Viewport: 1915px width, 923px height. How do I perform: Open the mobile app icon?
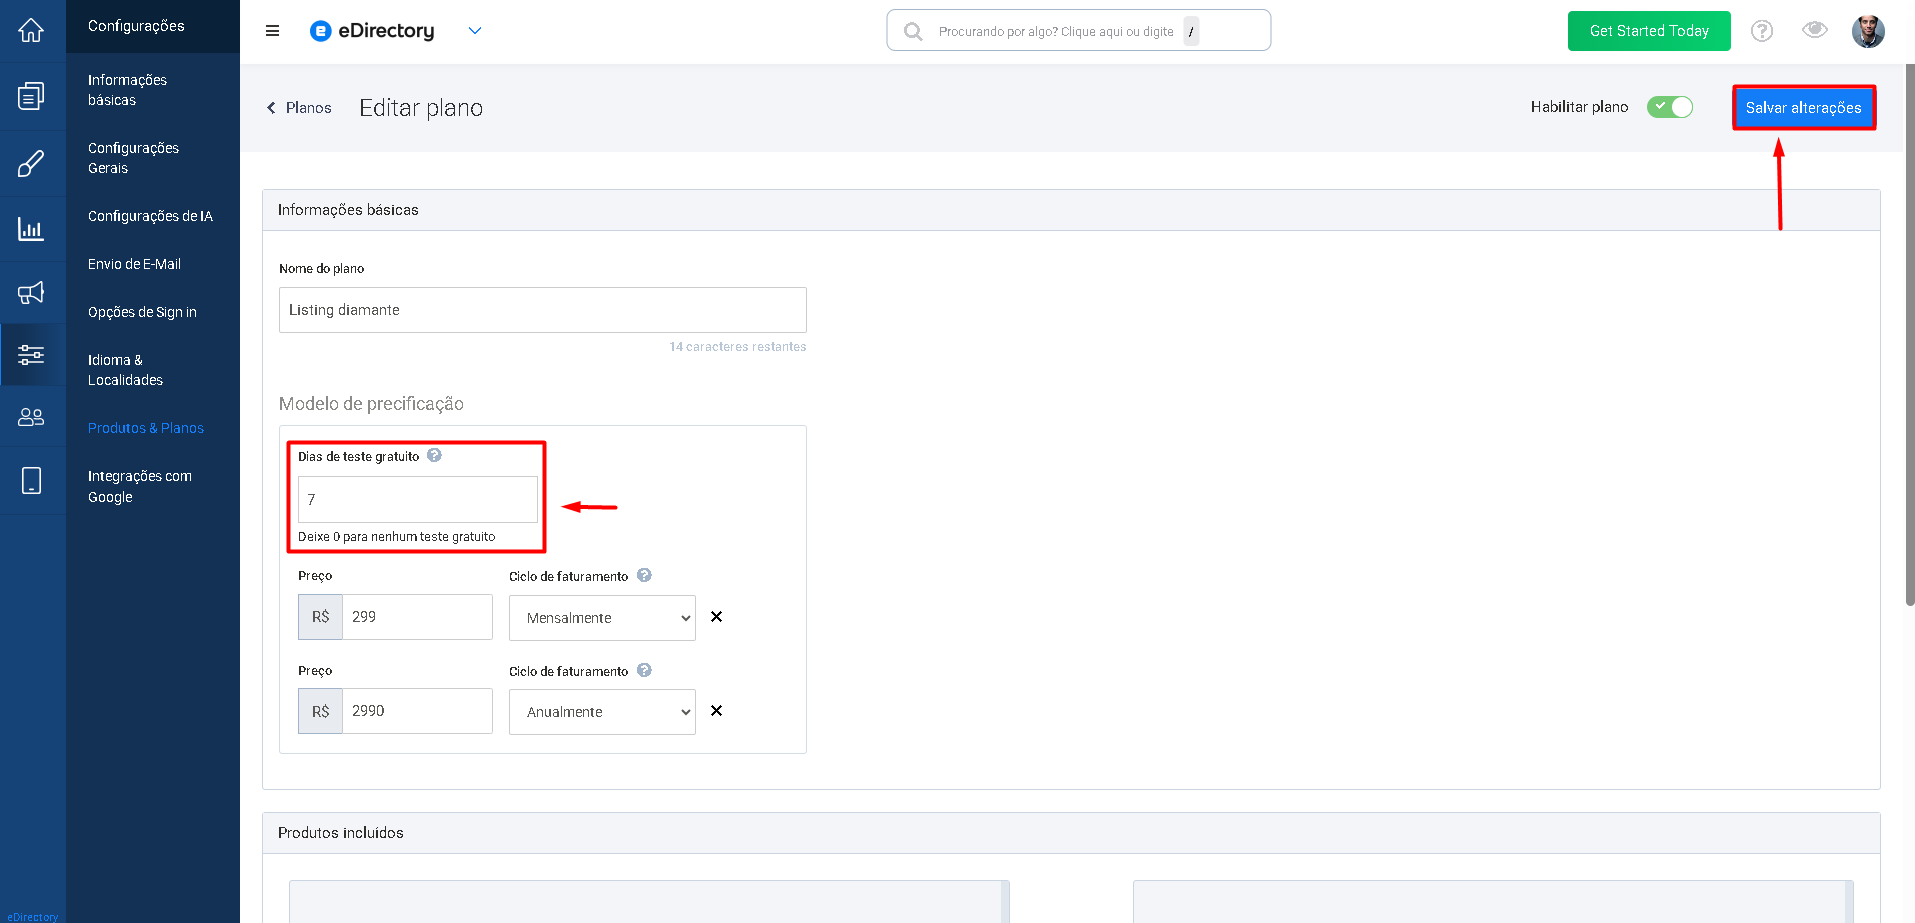31,481
